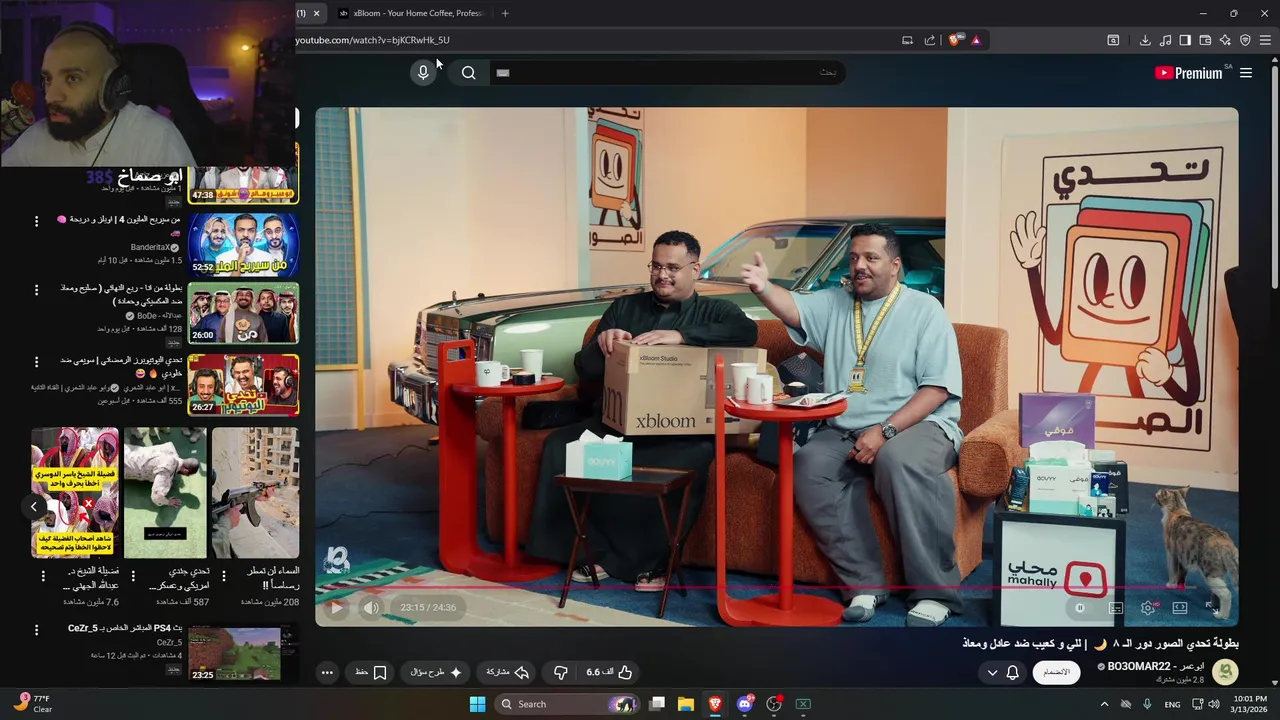Open the rifle Short thumbnail
Viewport: 1280px width, 720px height.
point(255,492)
